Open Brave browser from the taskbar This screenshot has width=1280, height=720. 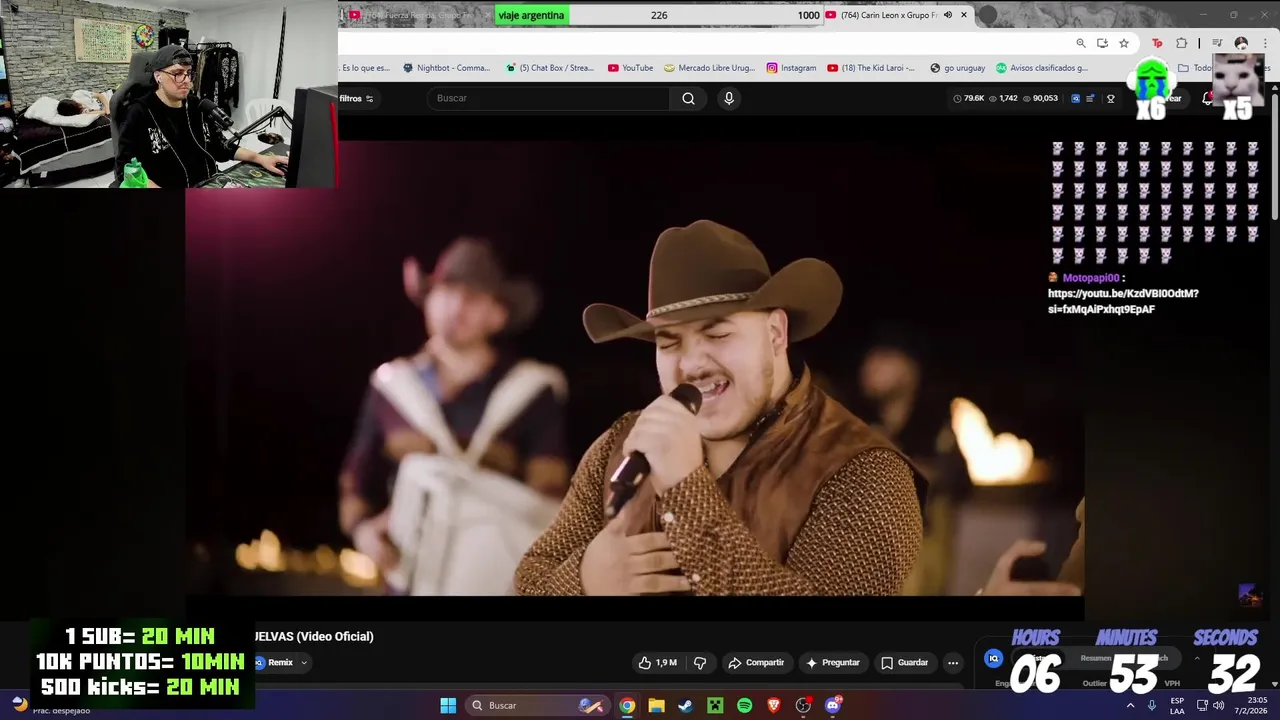pyautogui.click(x=773, y=705)
